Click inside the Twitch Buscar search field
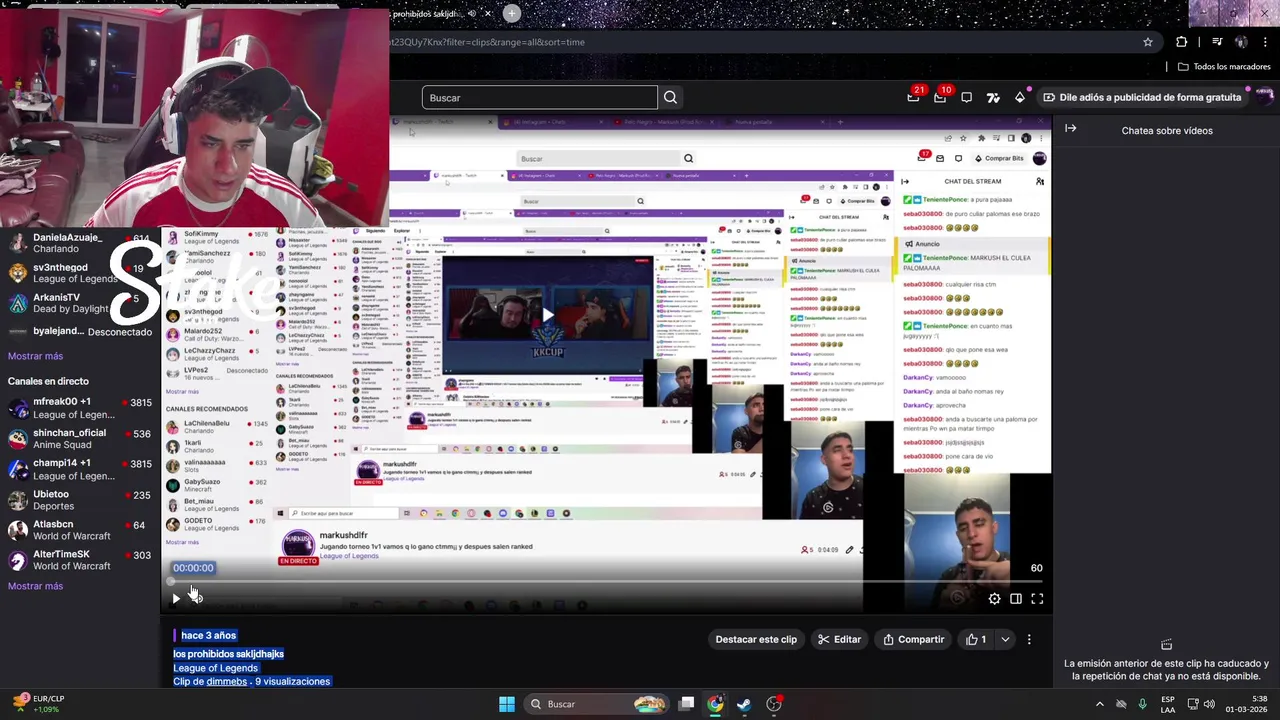Viewport: 1280px width, 720px height. 540,97
